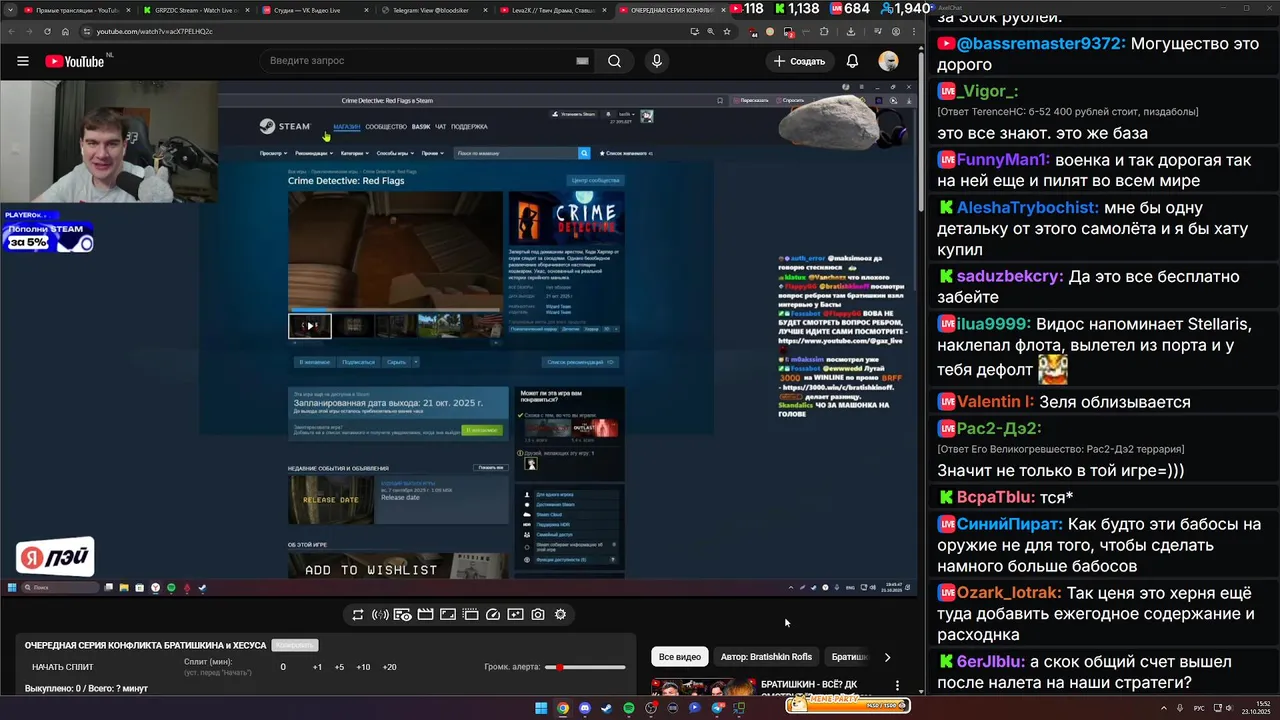1280x720 pixels.
Task: Click the YouTube search magnifier button
Action: (x=614, y=61)
